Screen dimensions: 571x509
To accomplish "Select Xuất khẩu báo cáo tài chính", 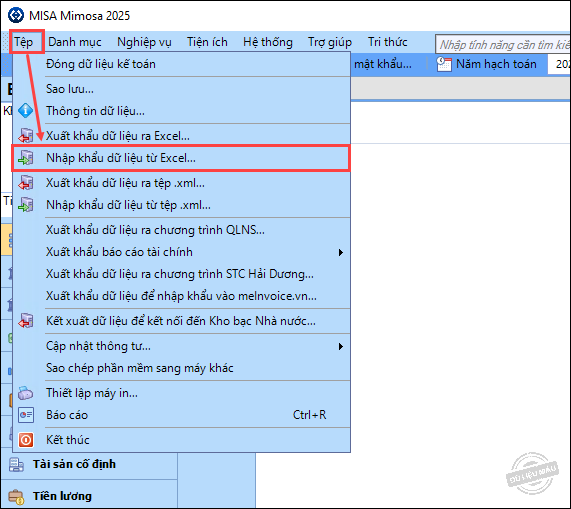I will click(181, 252).
